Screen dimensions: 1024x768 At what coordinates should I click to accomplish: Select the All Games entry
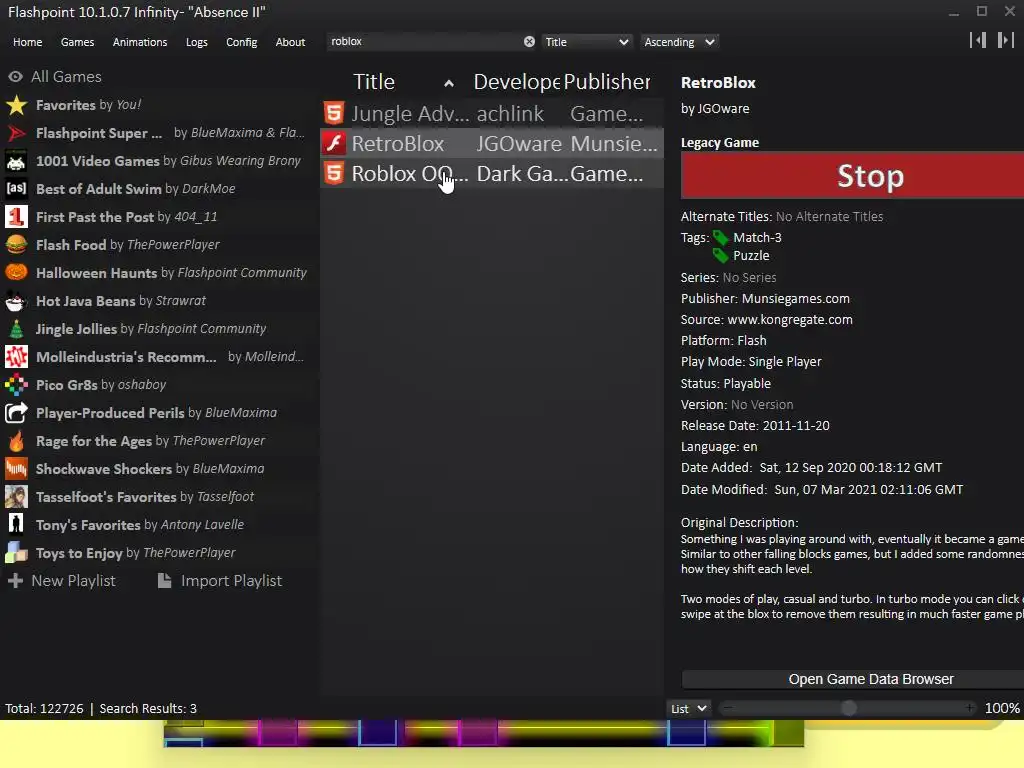pos(157,77)
